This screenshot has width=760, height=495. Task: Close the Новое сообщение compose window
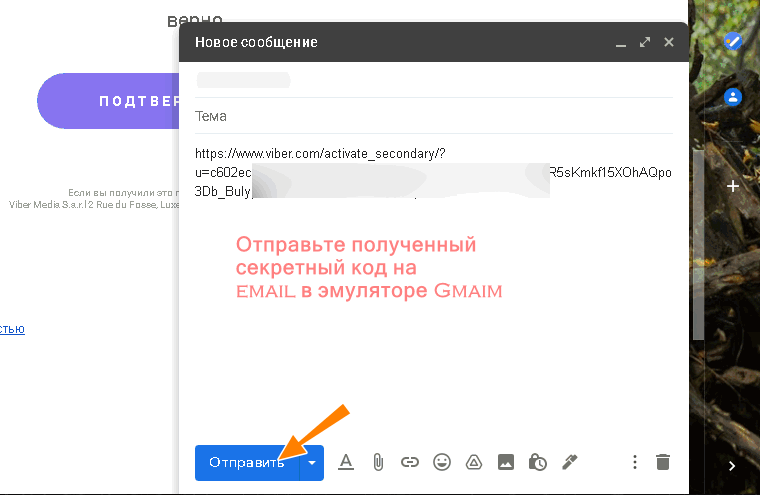[x=669, y=42]
